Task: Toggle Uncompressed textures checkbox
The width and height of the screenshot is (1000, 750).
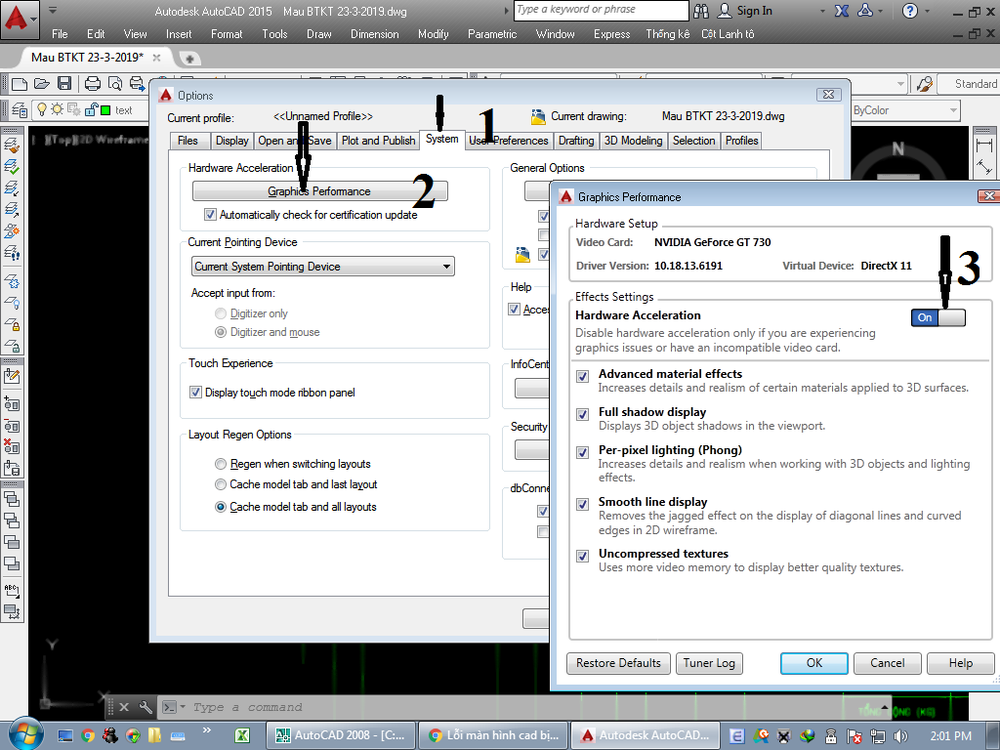Action: (x=582, y=556)
